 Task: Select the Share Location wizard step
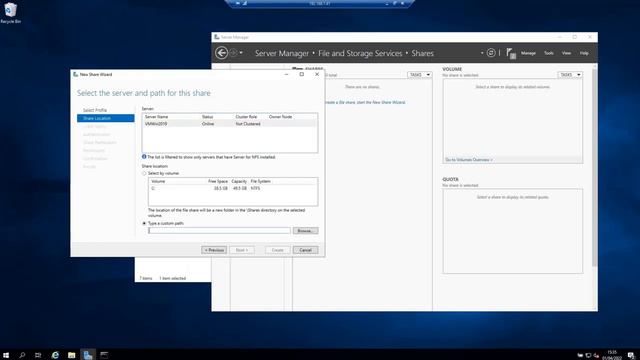pyautogui.click(x=106, y=118)
